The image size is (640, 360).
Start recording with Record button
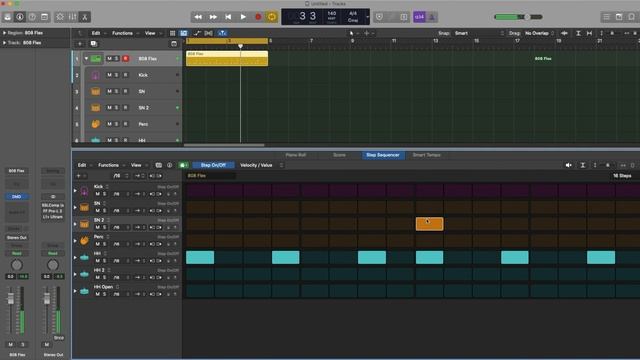click(x=258, y=17)
